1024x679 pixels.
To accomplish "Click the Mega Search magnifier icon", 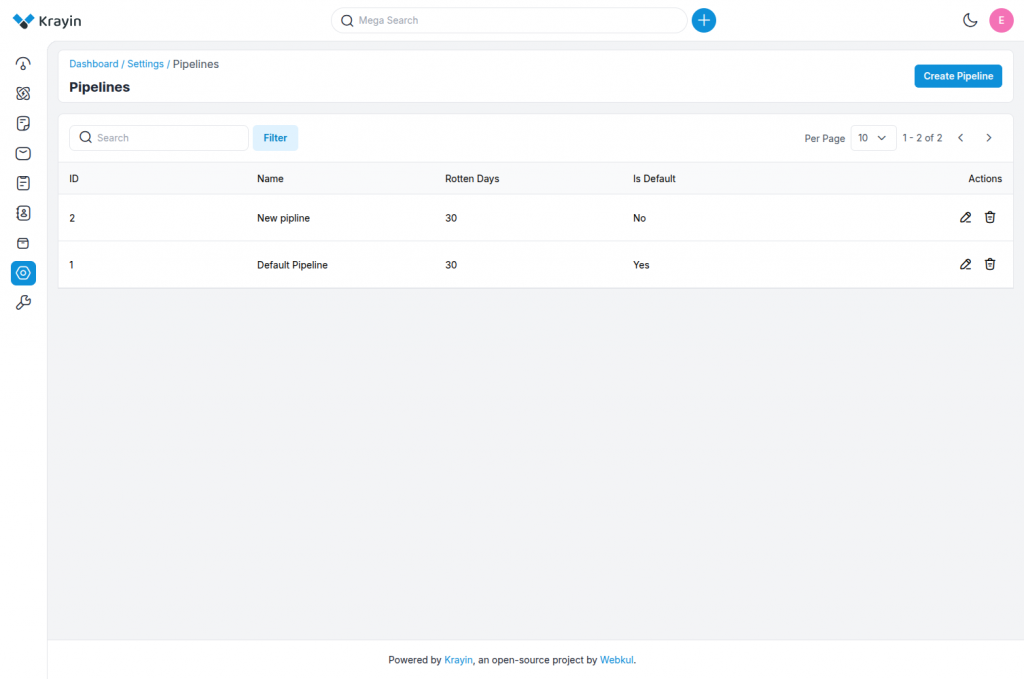I will (347, 21).
